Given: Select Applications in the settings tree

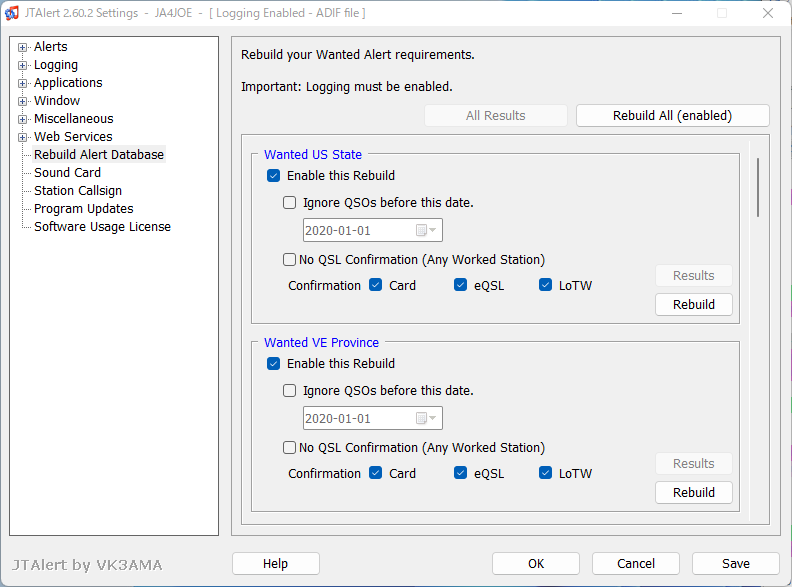Looking at the screenshot, I should click(x=68, y=82).
